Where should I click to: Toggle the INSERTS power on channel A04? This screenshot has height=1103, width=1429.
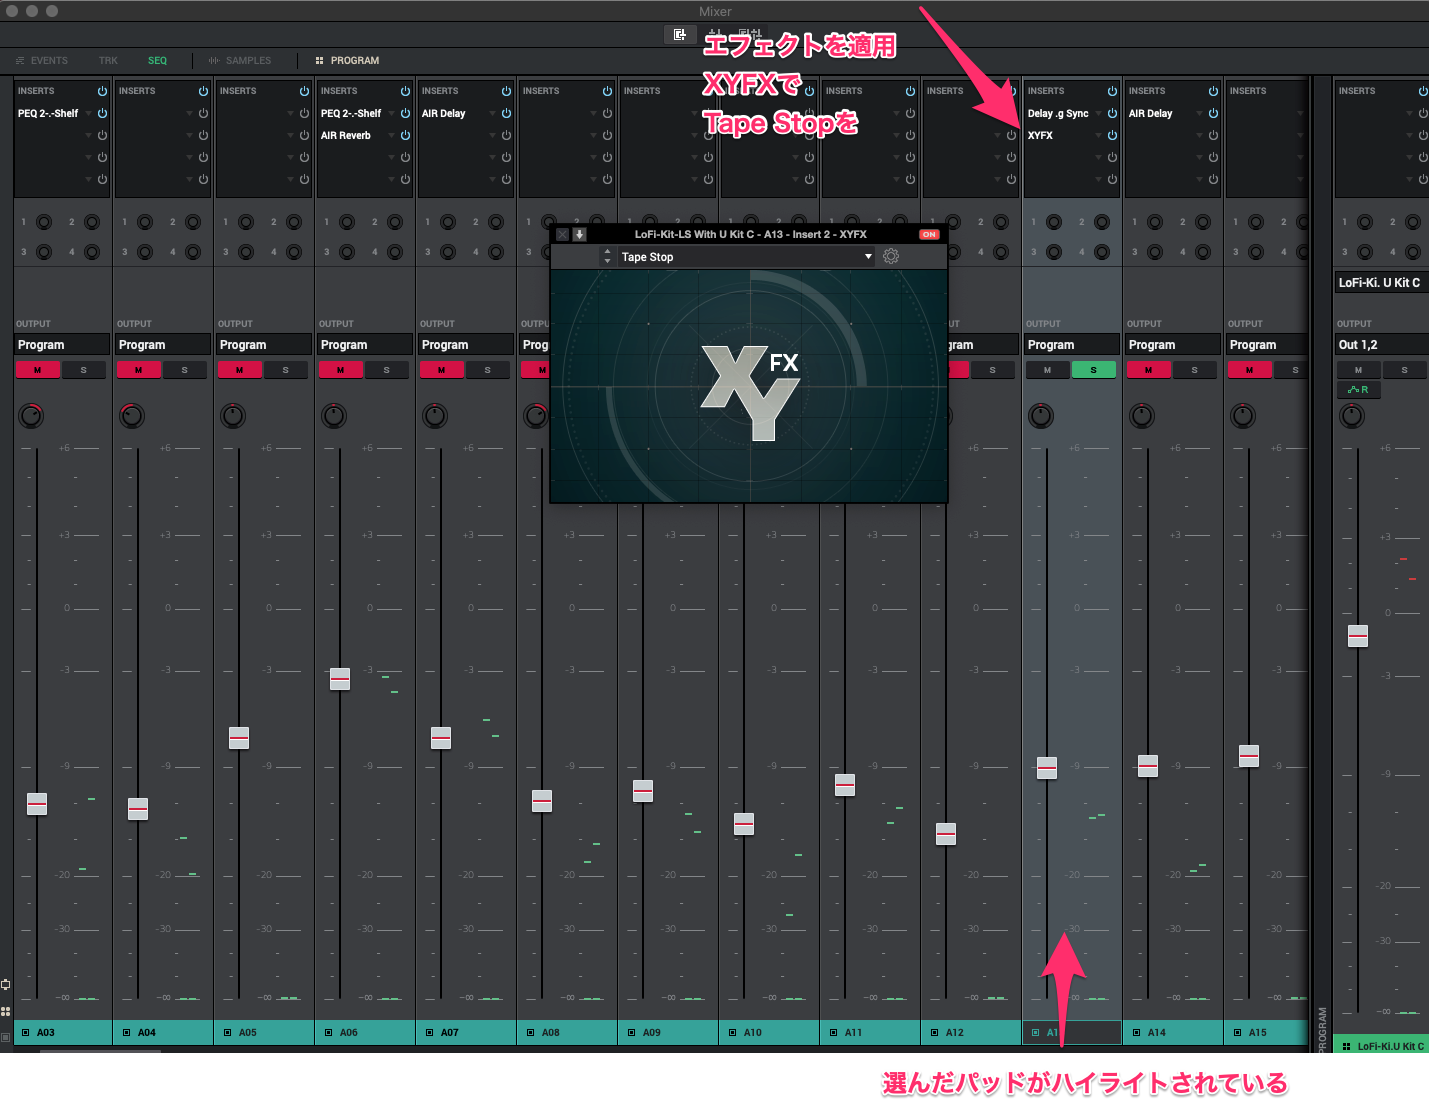pyautogui.click(x=203, y=91)
